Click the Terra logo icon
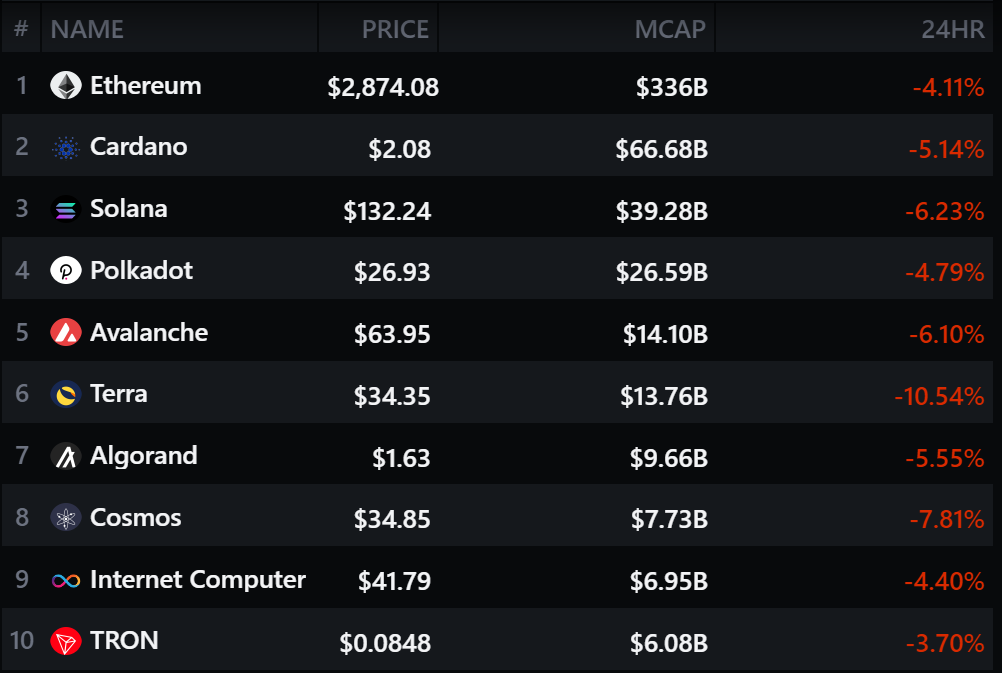Image resolution: width=1002 pixels, height=673 pixels. (x=66, y=395)
